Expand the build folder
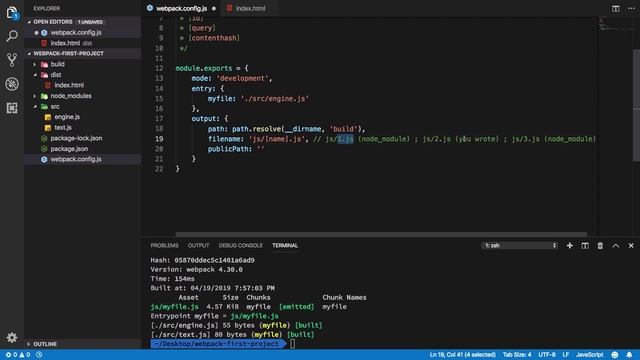Viewport: 640px width, 360px height. [35, 64]
